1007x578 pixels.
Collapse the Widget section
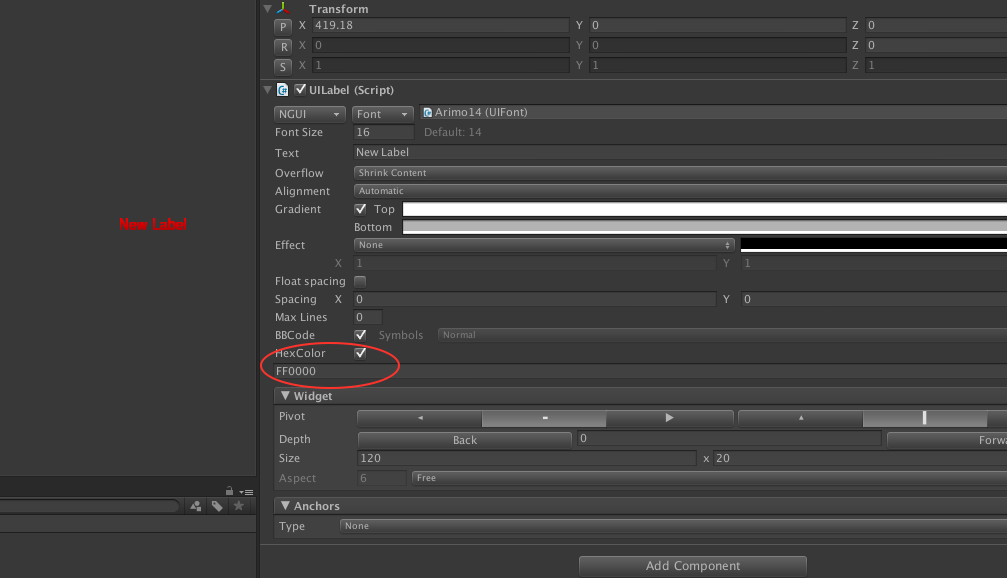pyautogui.click(x=285, y=396)
